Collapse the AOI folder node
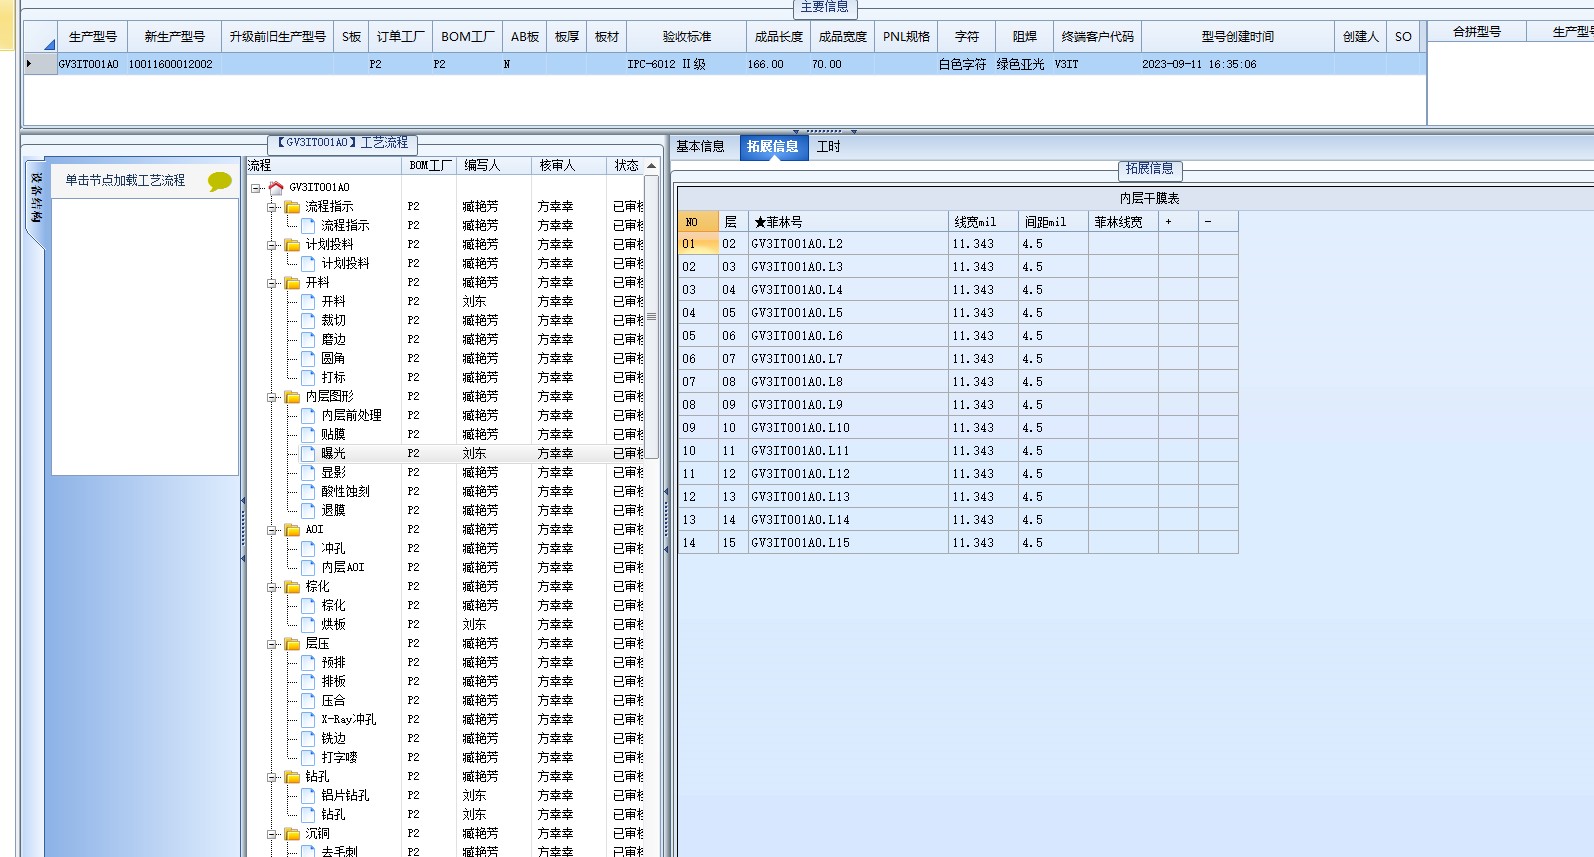Screen dimensions: 1594x857 click(272, 530)
